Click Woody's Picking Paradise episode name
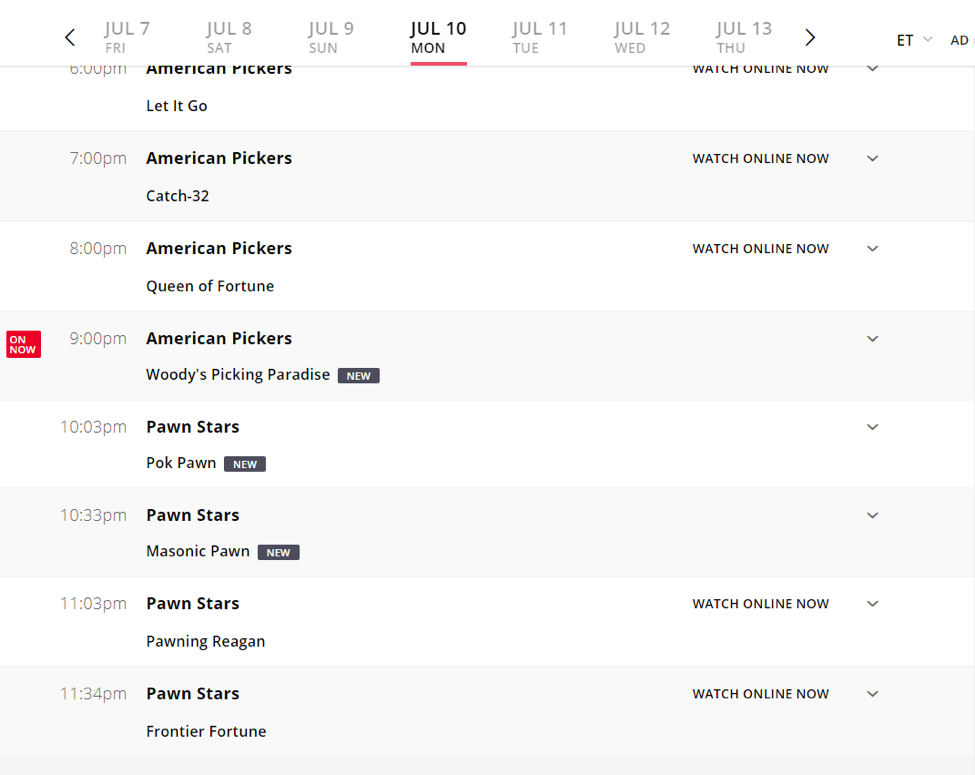Viewport: 975px width, 775px height. tap(238, 375)
